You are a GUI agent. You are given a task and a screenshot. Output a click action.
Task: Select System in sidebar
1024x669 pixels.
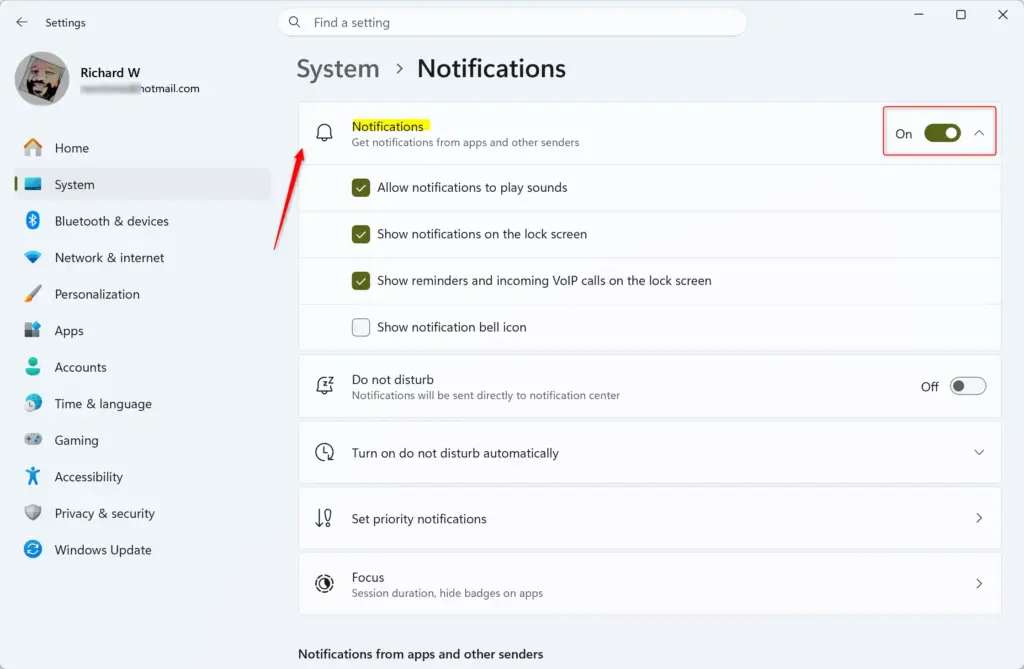pos(142,185)
